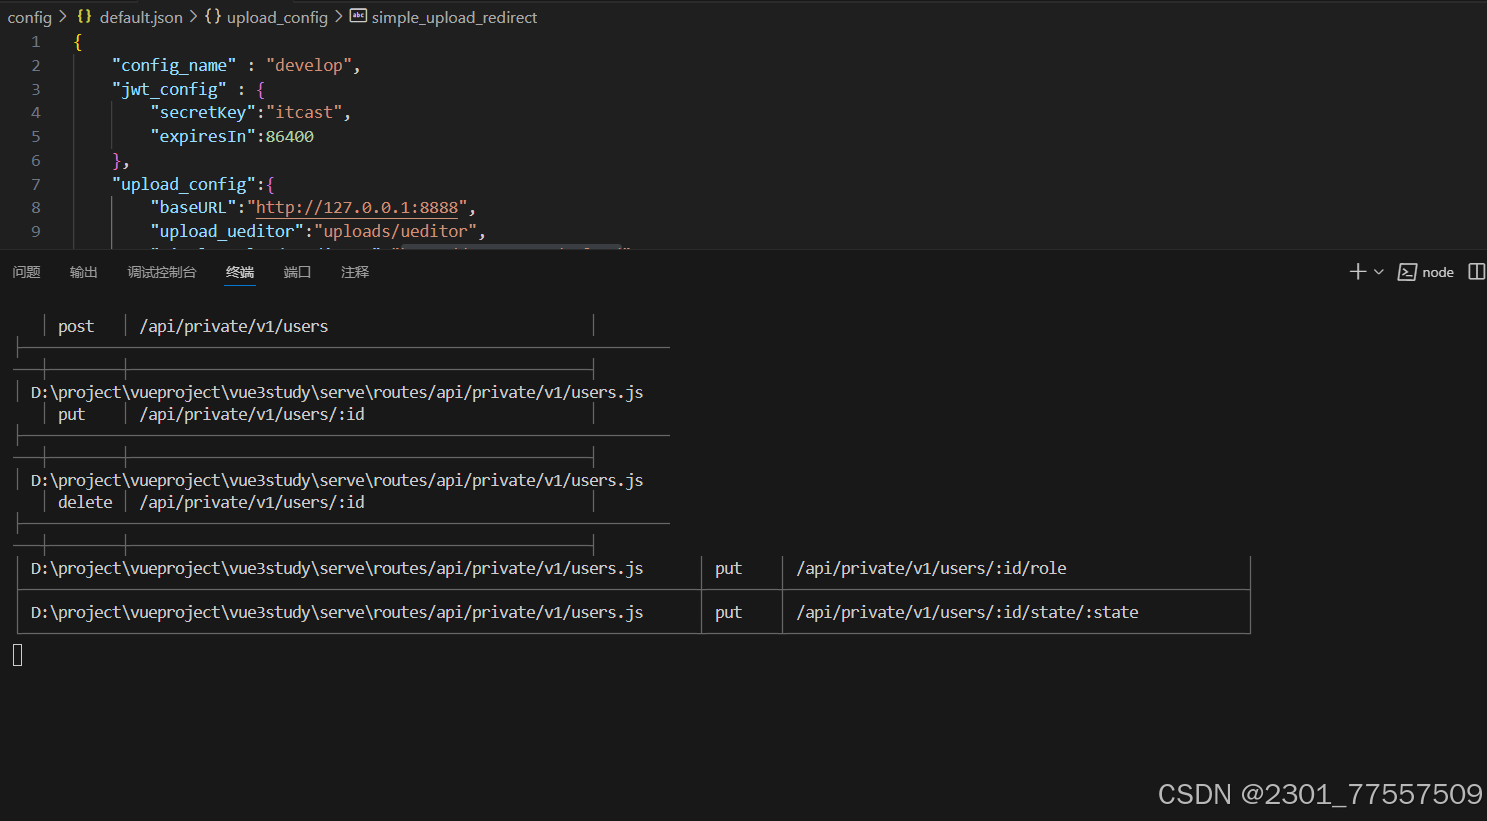Switch to the 问题 tab
The height and width of the screenshot is (821, 1487).
point(26,271)
